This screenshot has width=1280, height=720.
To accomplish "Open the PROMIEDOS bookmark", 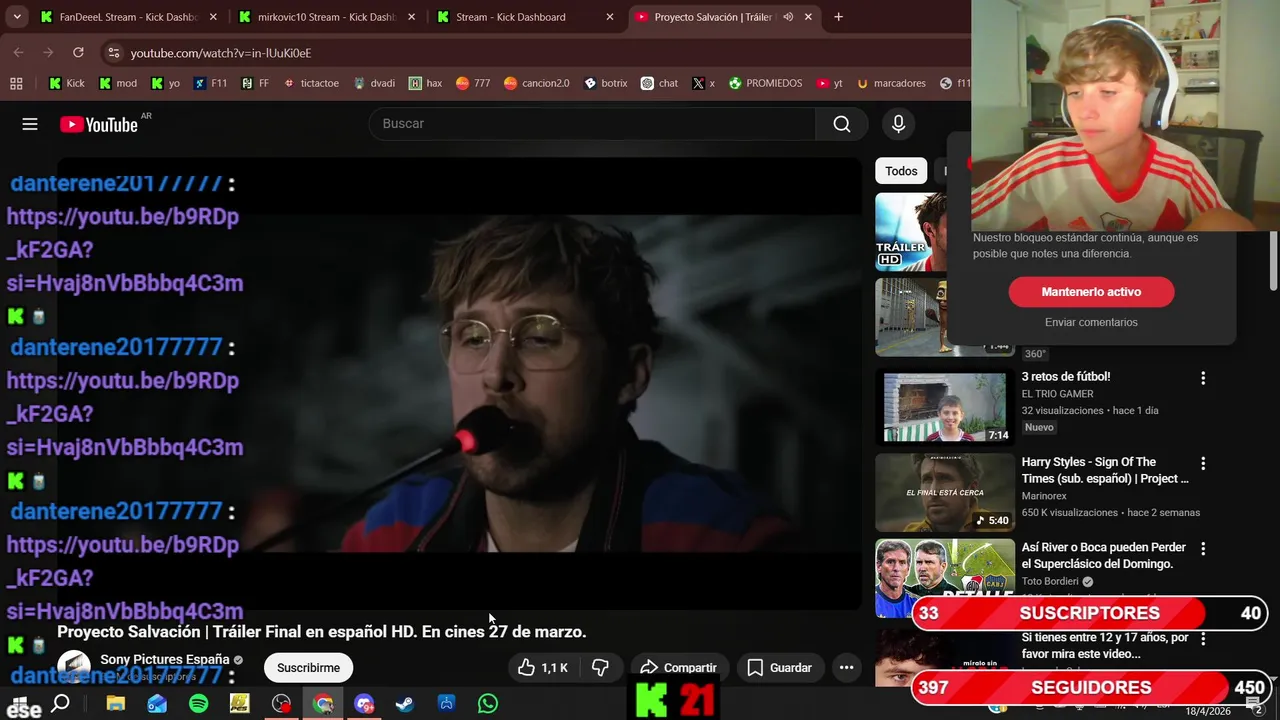I will click(x=765, y=83).
